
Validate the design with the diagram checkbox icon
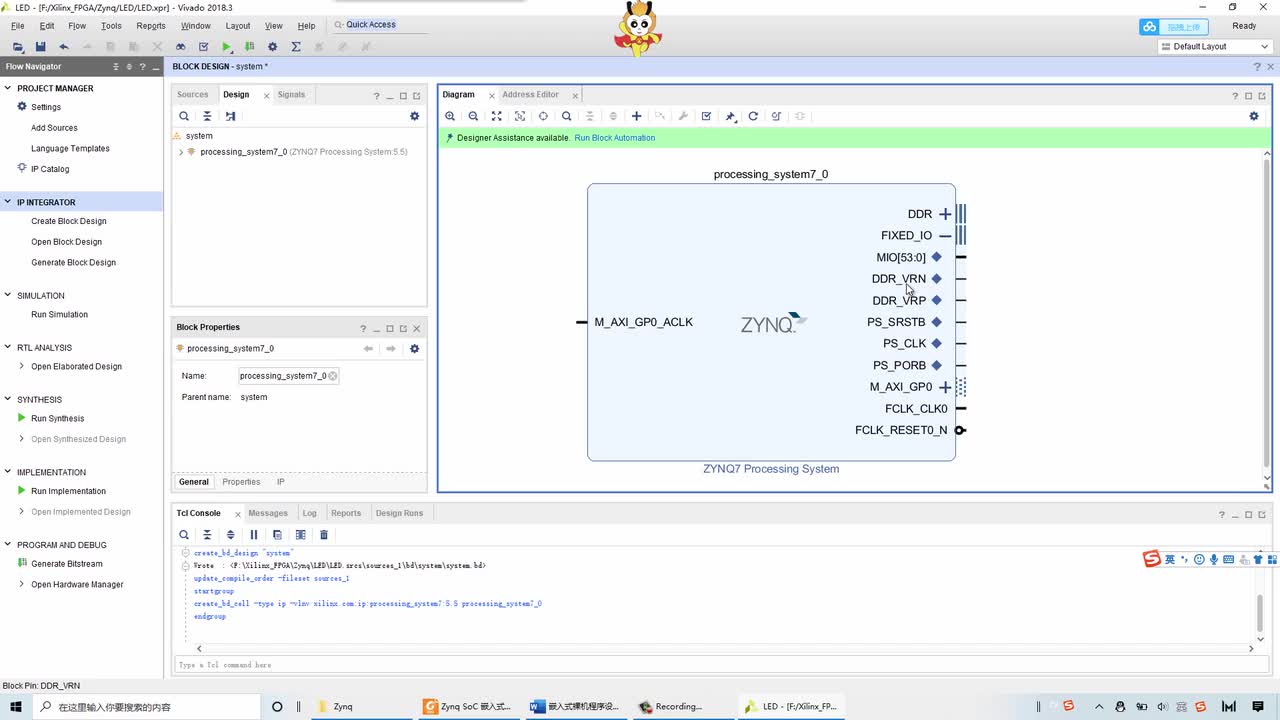(x=706, y=116)
